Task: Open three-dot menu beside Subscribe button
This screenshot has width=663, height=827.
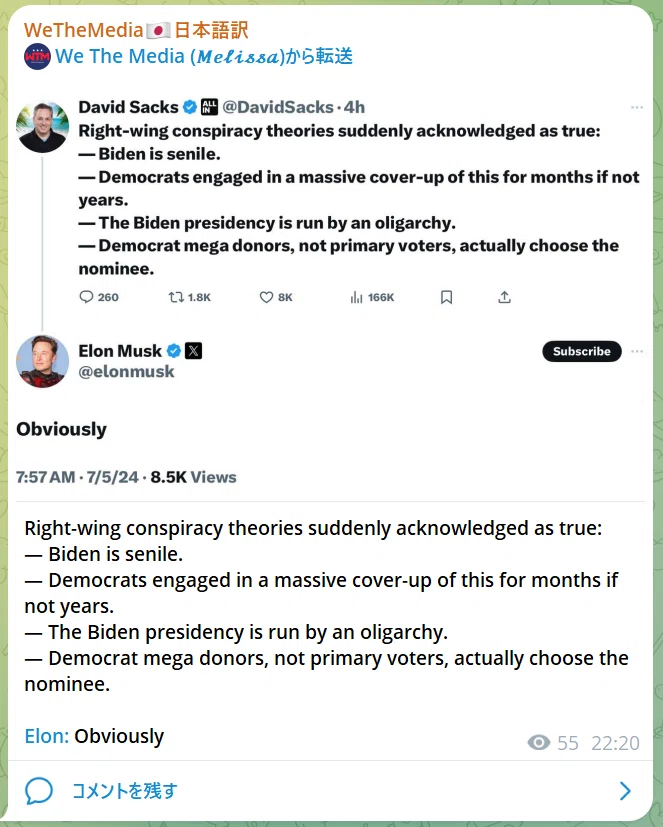Action: point(637,351)
